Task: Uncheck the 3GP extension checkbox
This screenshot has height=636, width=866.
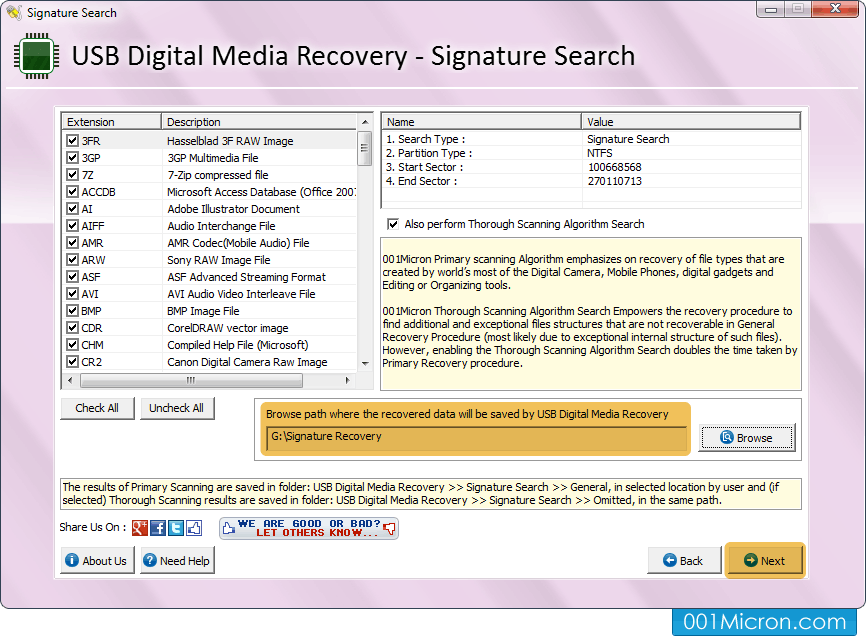Action: pyautogui.click(x=72, y=158)
